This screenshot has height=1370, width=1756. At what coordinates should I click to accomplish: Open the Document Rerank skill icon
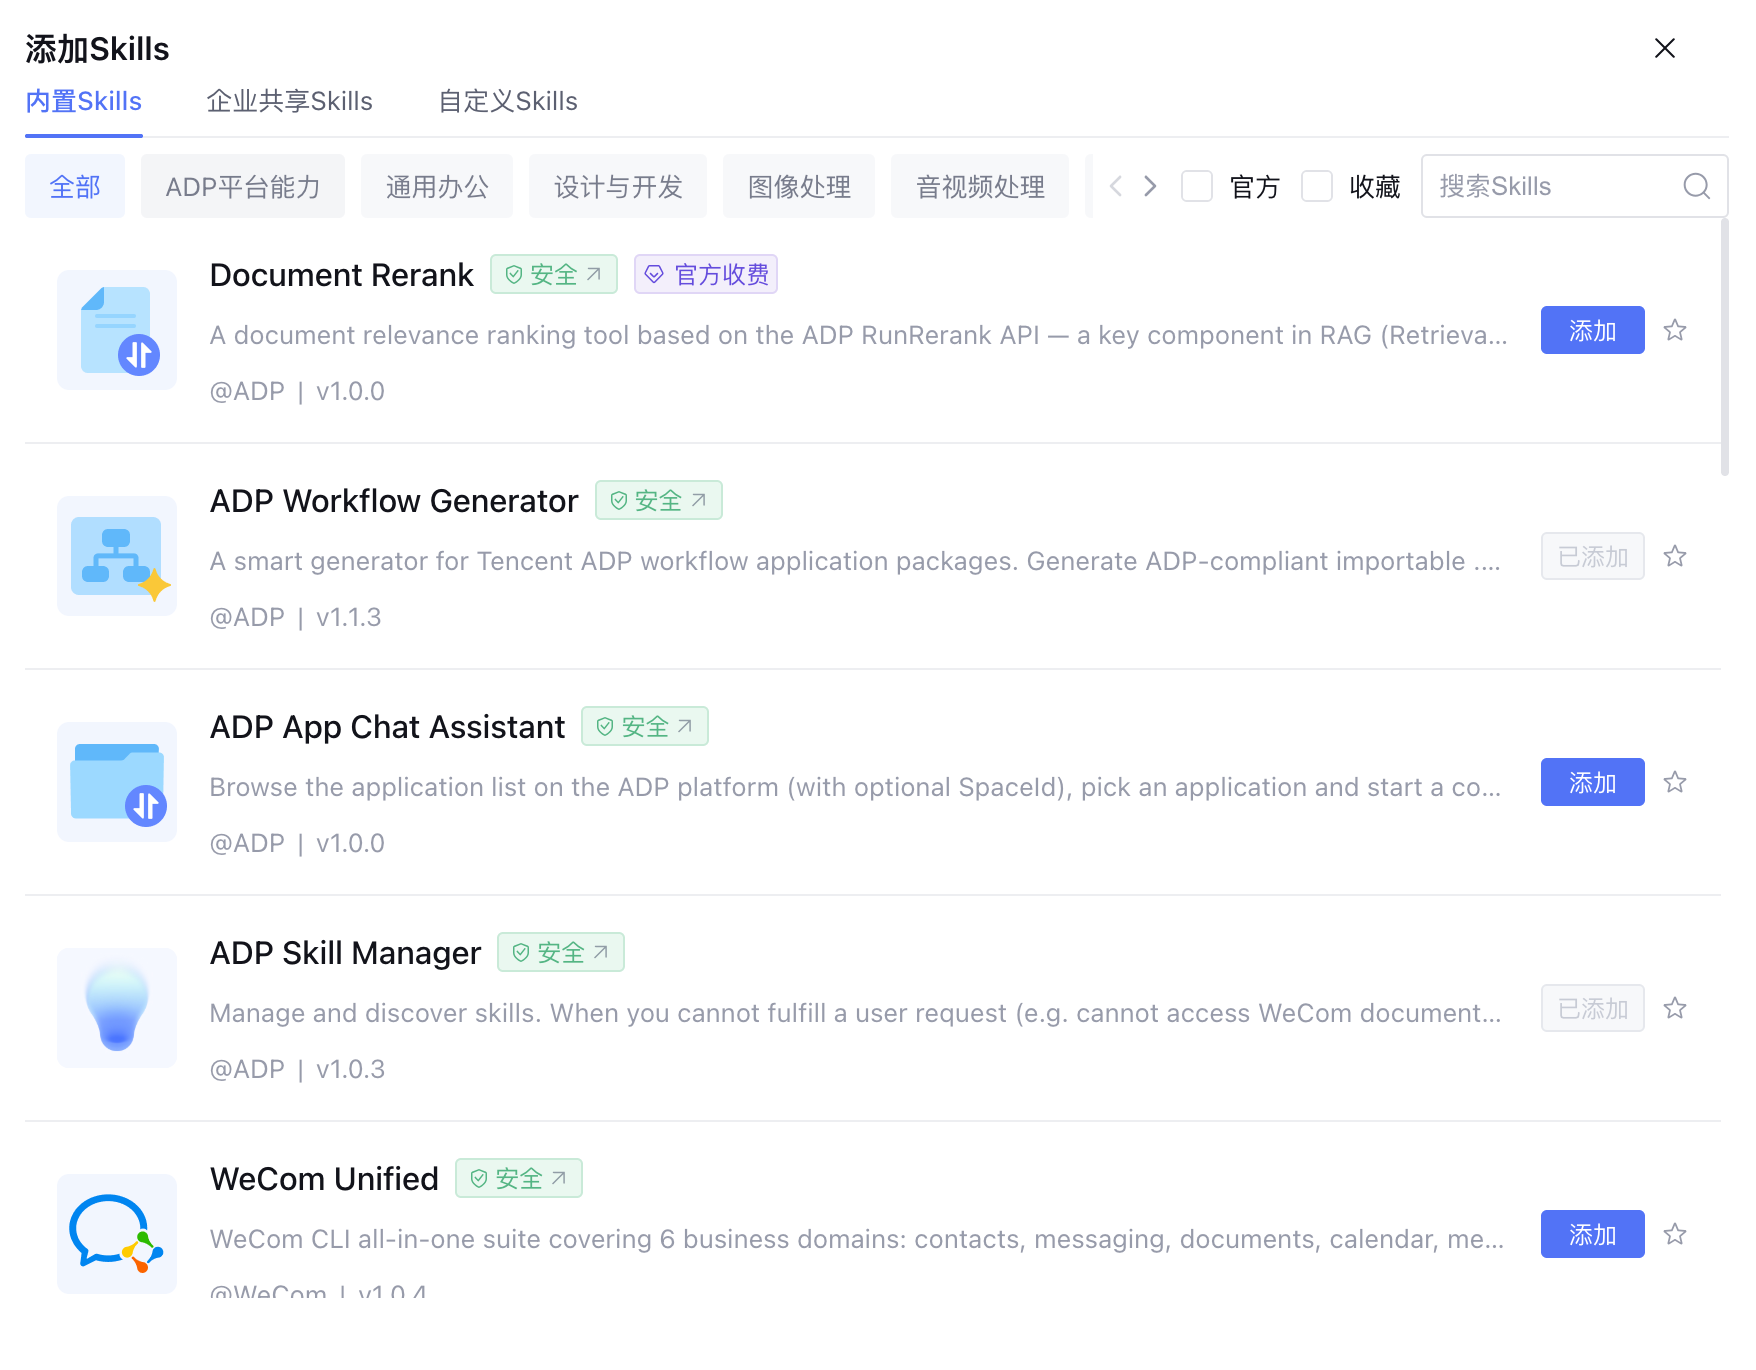tap(117, 330)
